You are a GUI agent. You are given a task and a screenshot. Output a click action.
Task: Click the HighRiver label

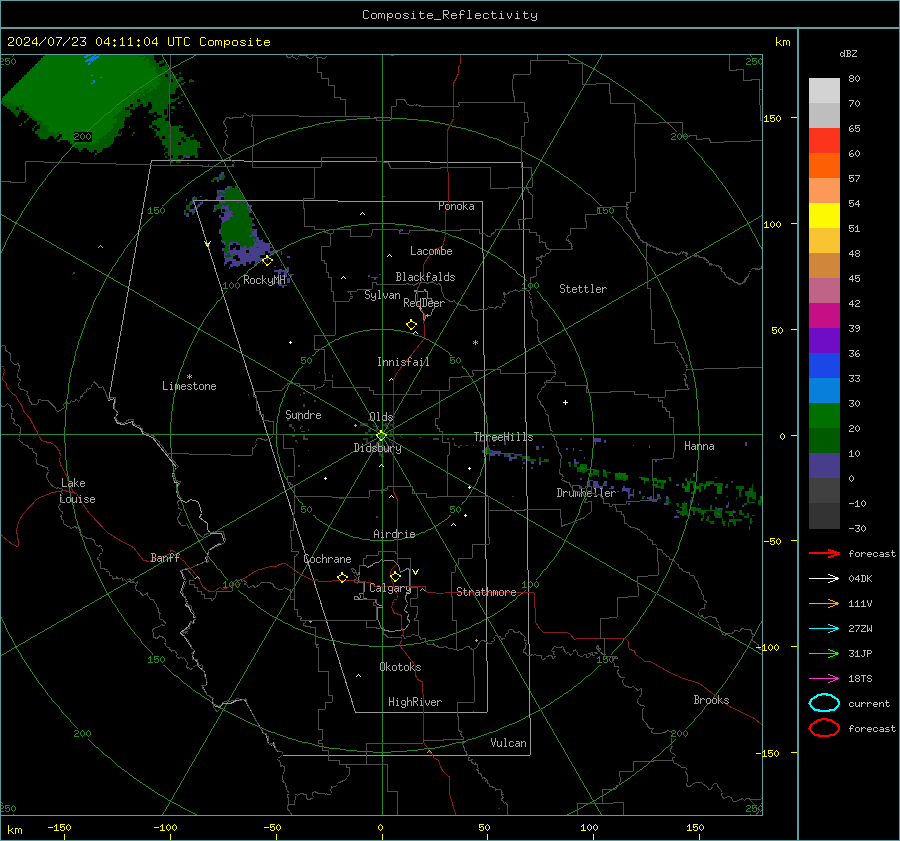click(415, 702)
